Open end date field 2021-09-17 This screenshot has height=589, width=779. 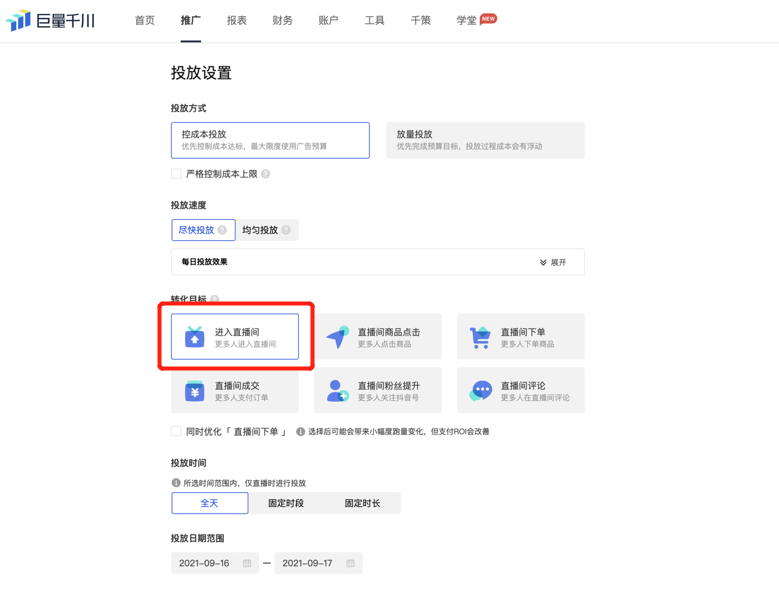318,563
